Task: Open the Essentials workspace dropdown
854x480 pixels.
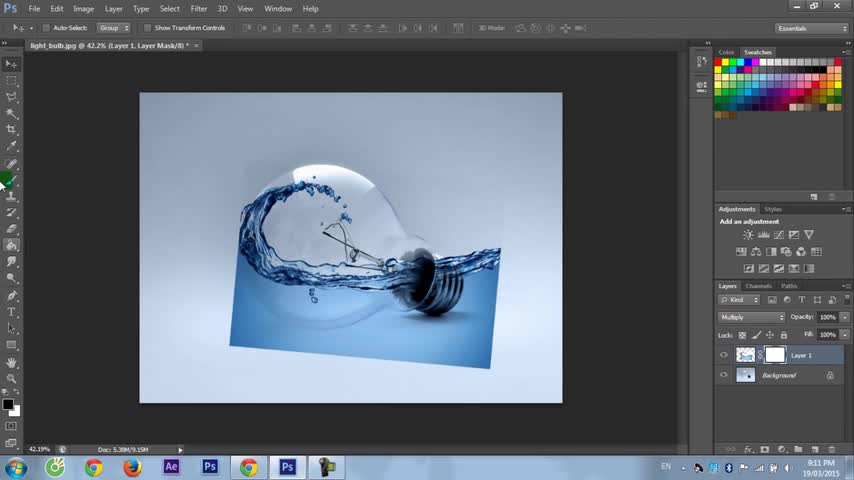Action: [x=811, y=28]
